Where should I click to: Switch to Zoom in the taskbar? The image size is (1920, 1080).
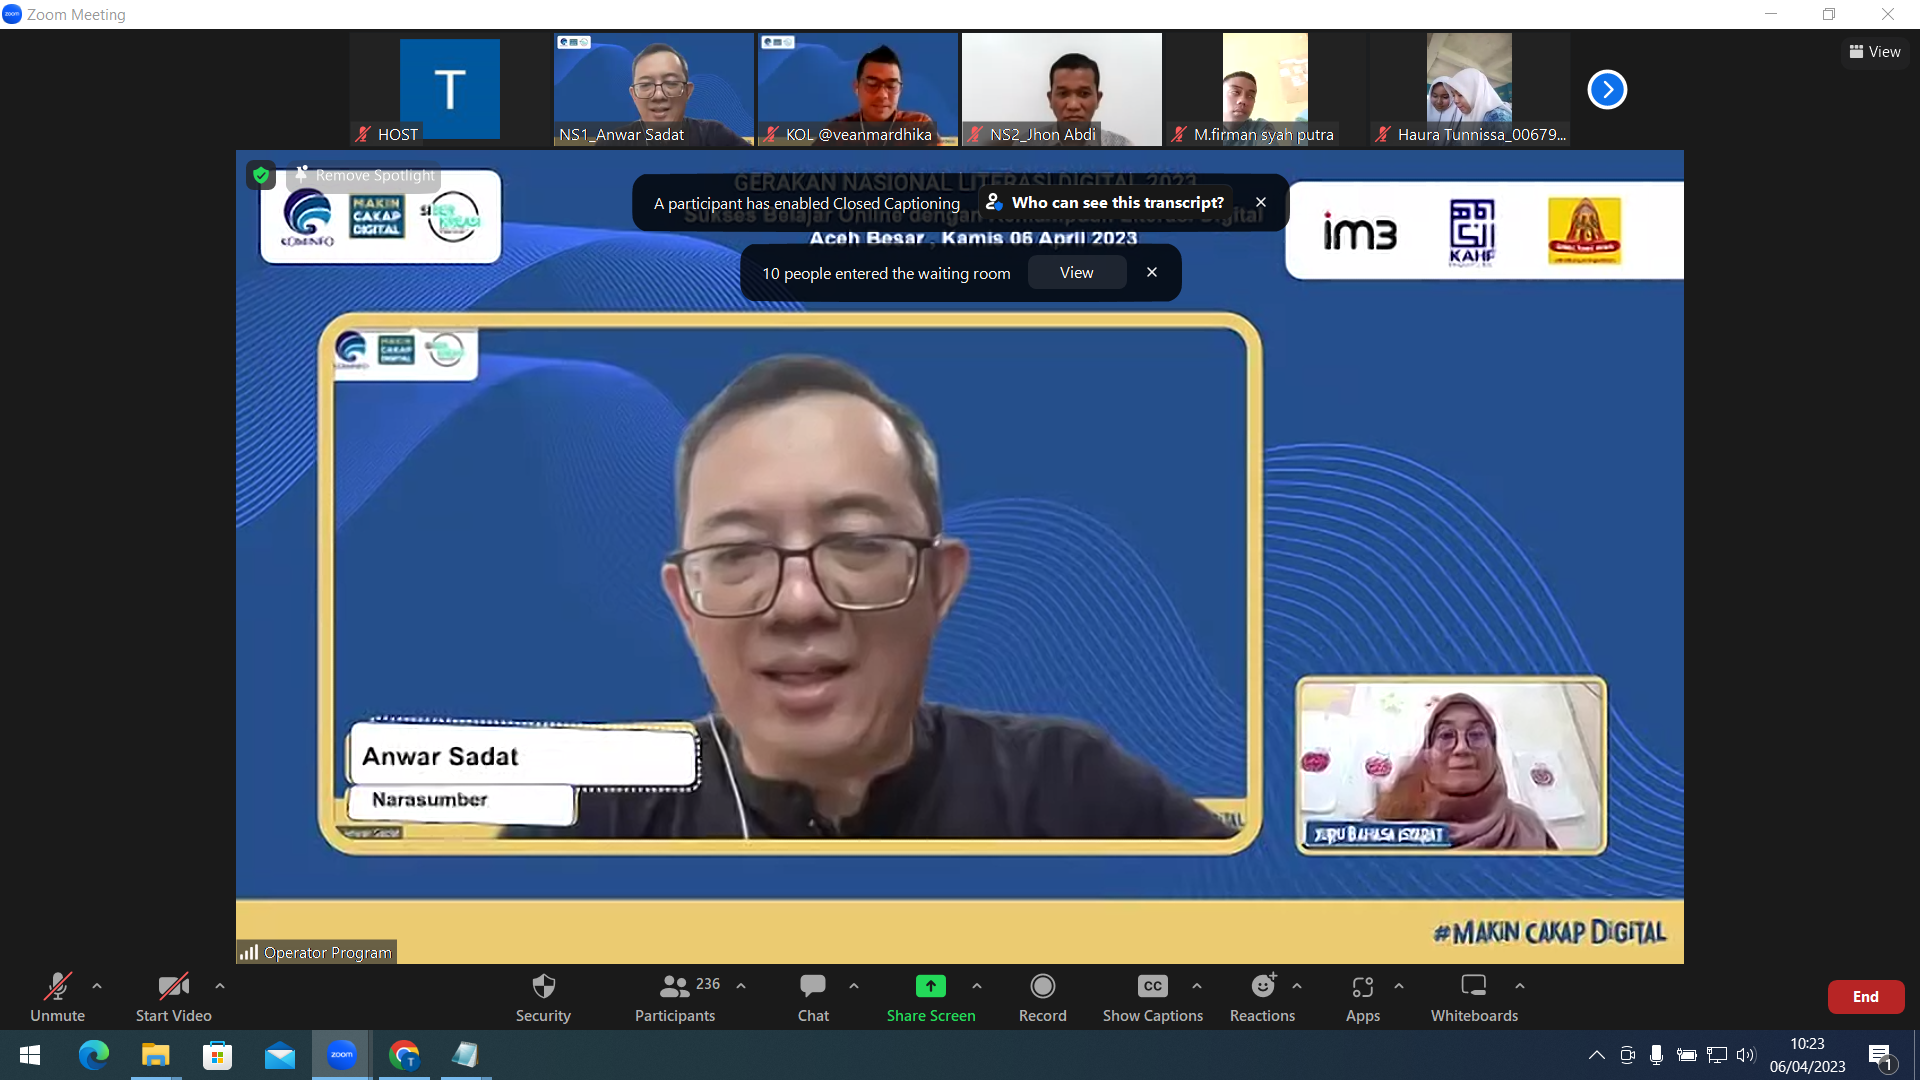pos(342,1055)
